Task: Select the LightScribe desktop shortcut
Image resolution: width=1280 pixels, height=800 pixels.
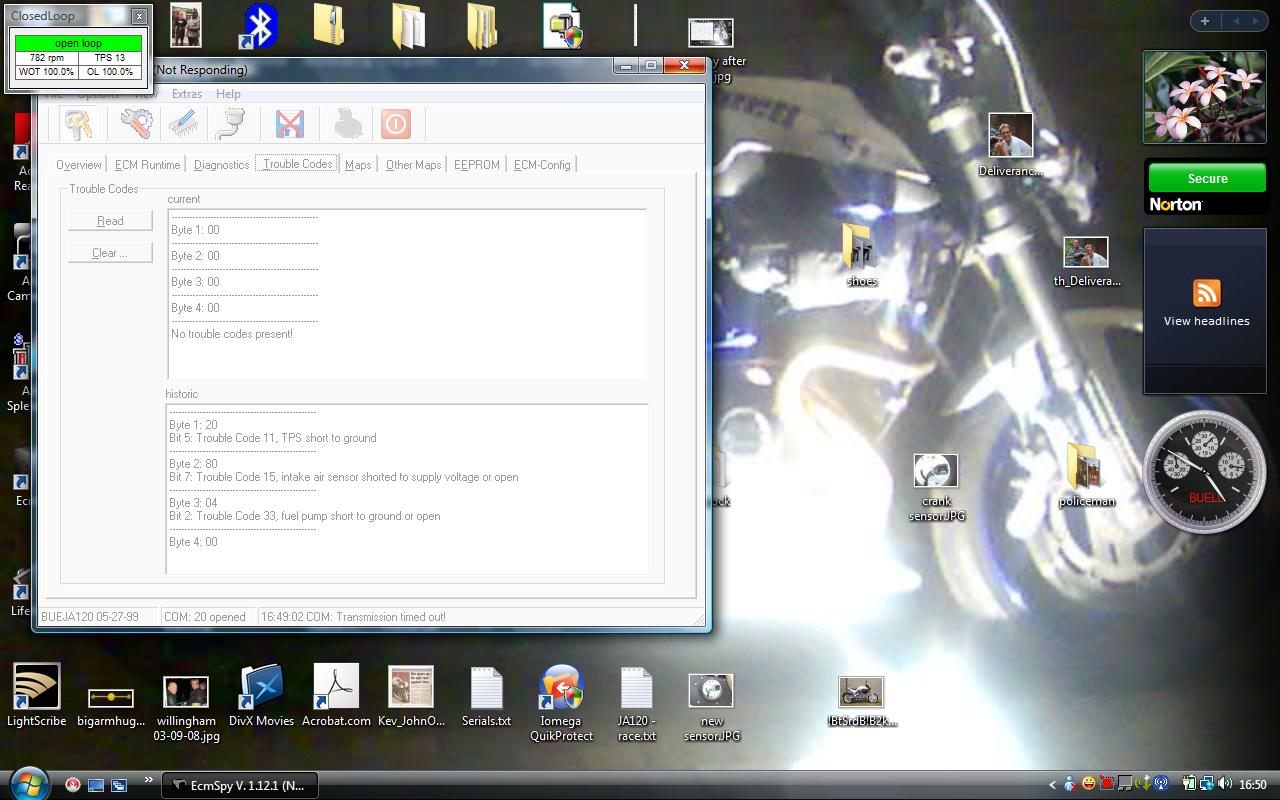Action: 37,696
